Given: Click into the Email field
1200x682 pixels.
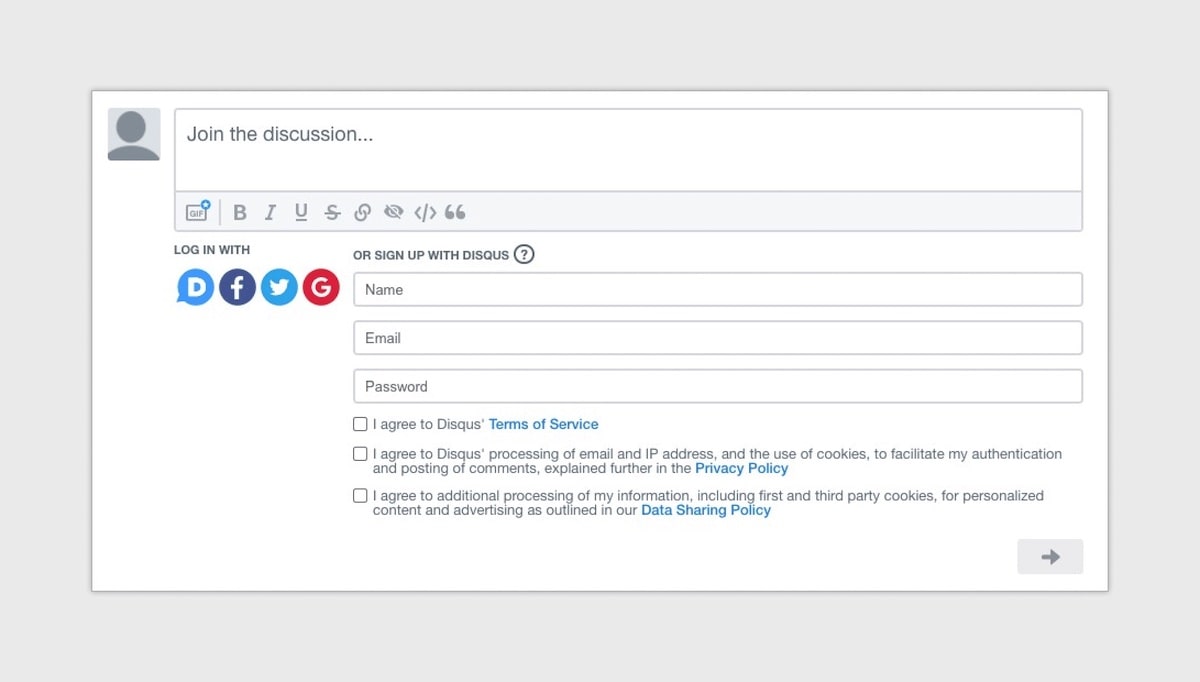Looking at the screenshot, I should 718,338.
